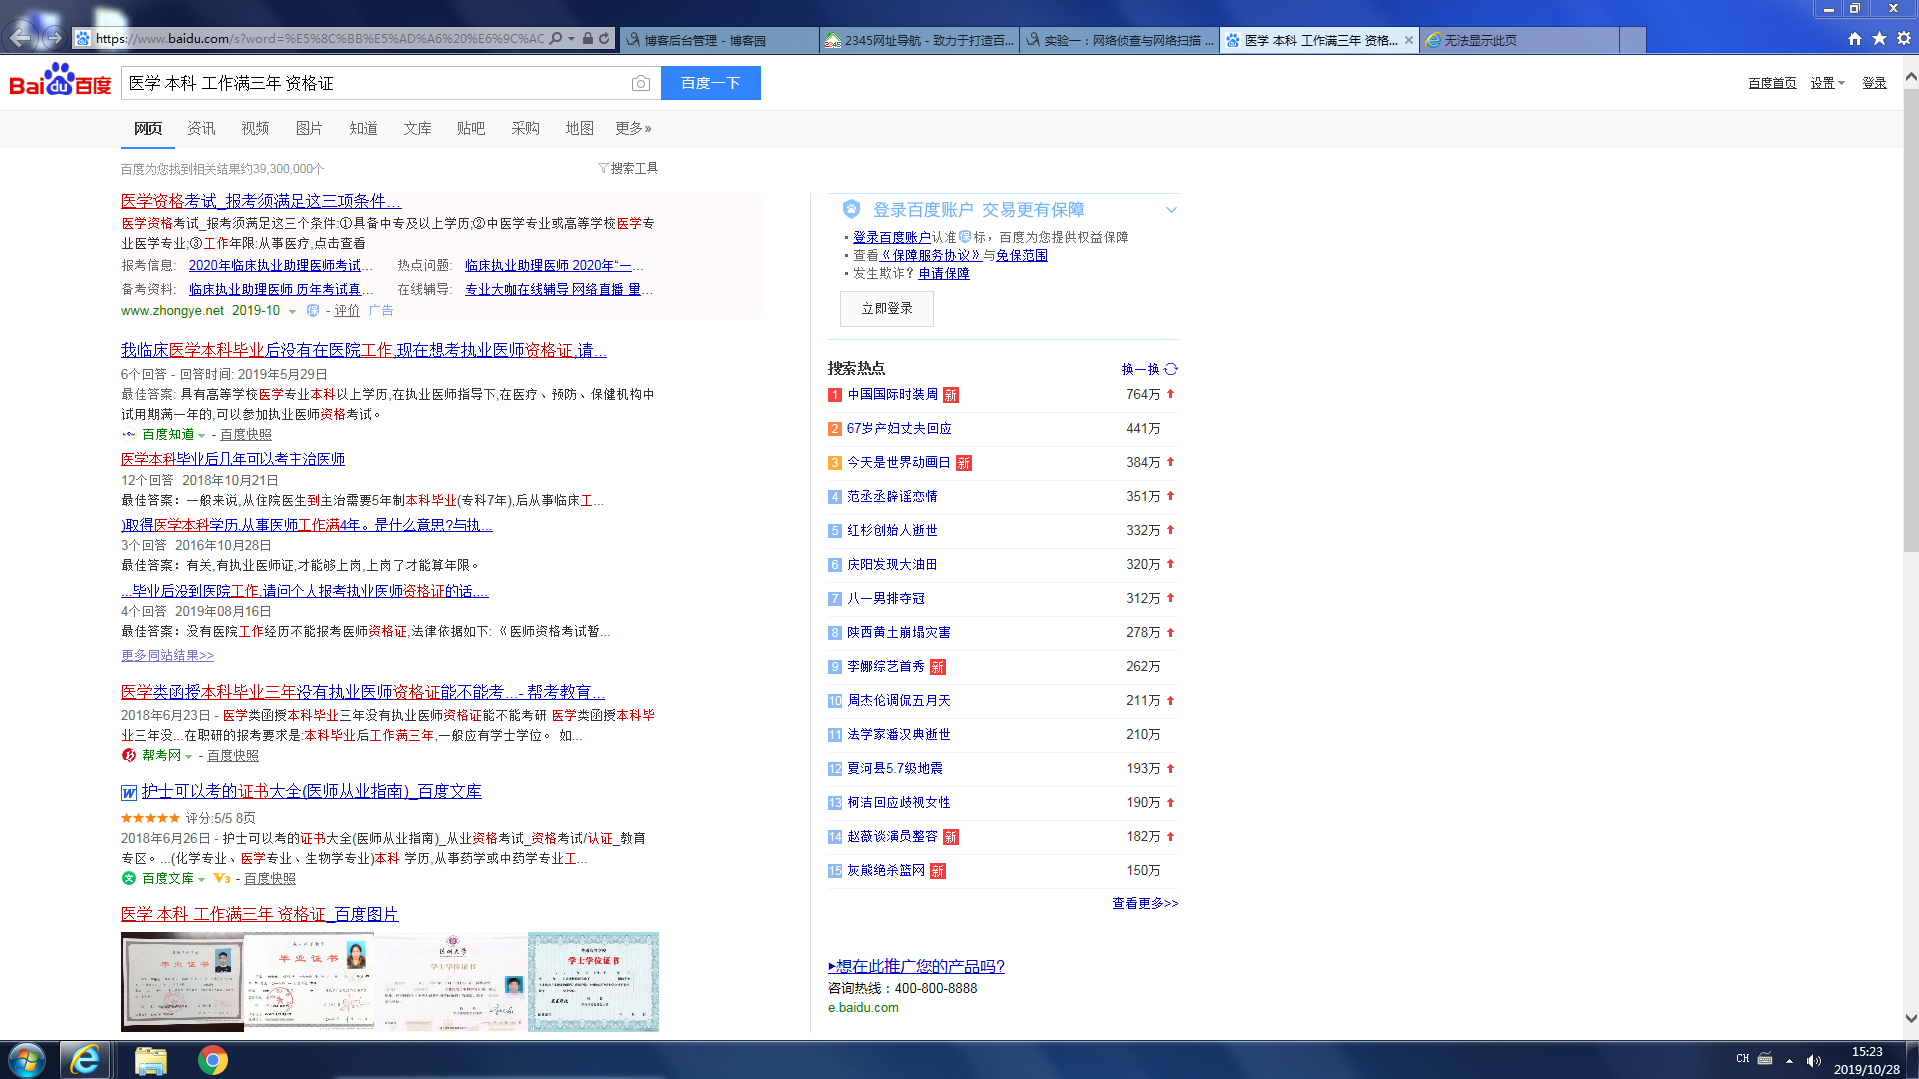
Task: Open IE tools gear icon
Action: 1903,38
